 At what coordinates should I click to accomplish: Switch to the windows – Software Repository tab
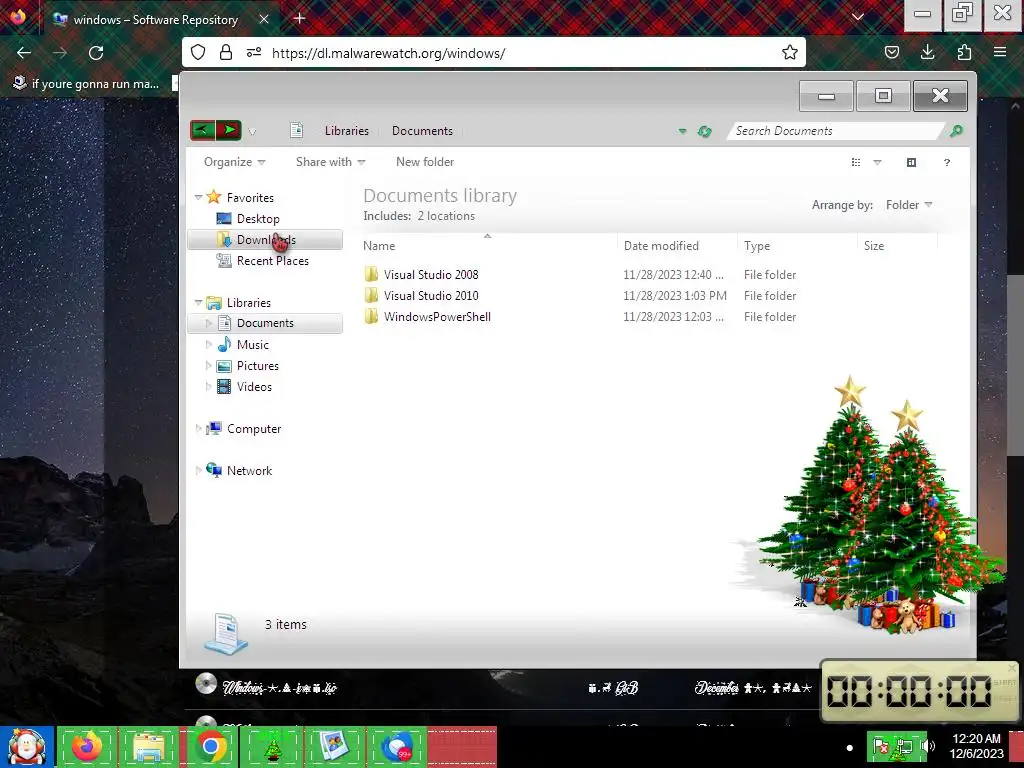pyautogui.click(x=155, y=20)
